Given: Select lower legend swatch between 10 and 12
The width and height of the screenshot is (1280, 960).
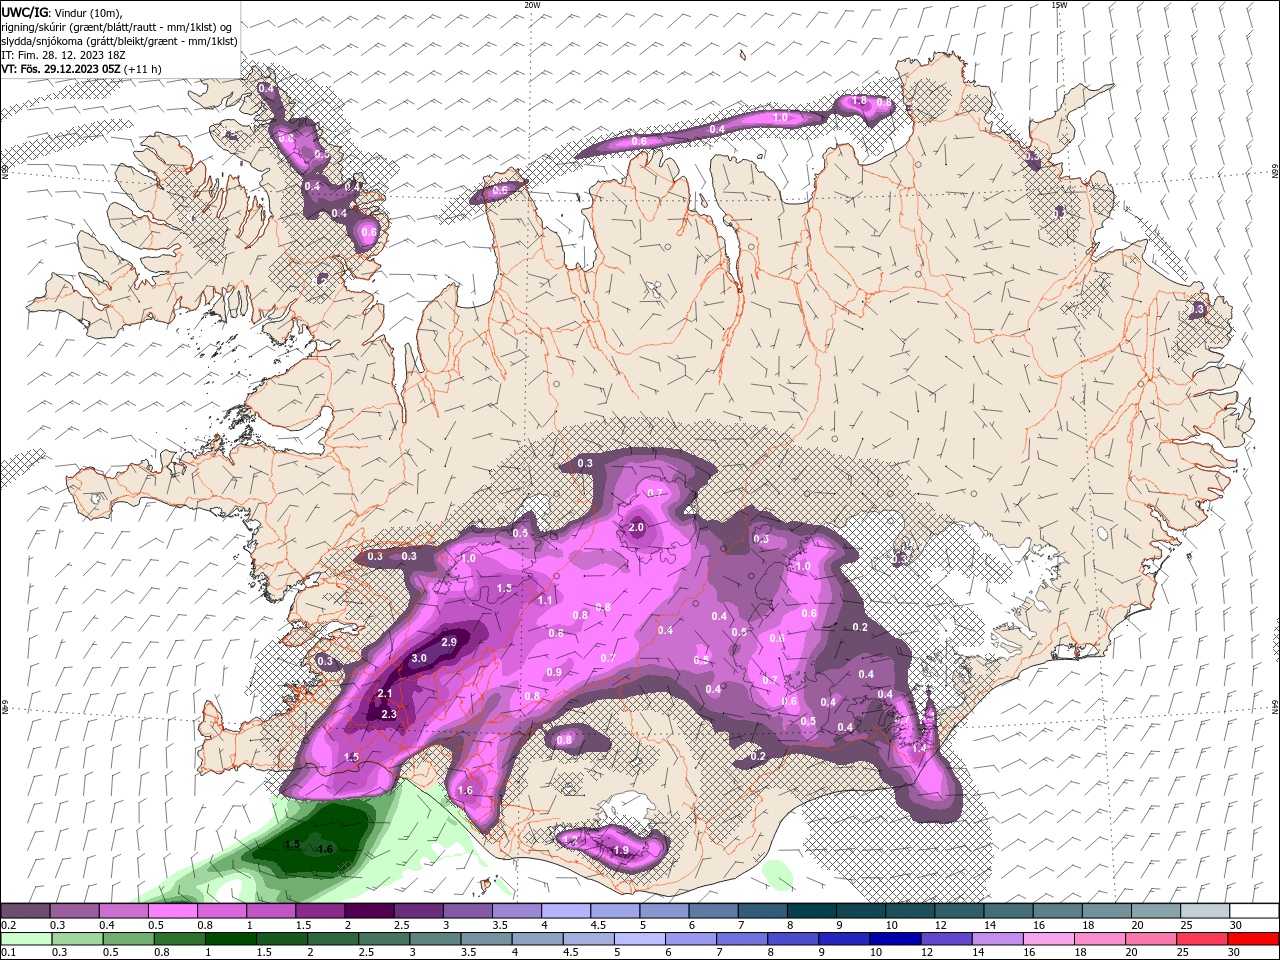Looking at the screenshot, I should pos(895,939).
